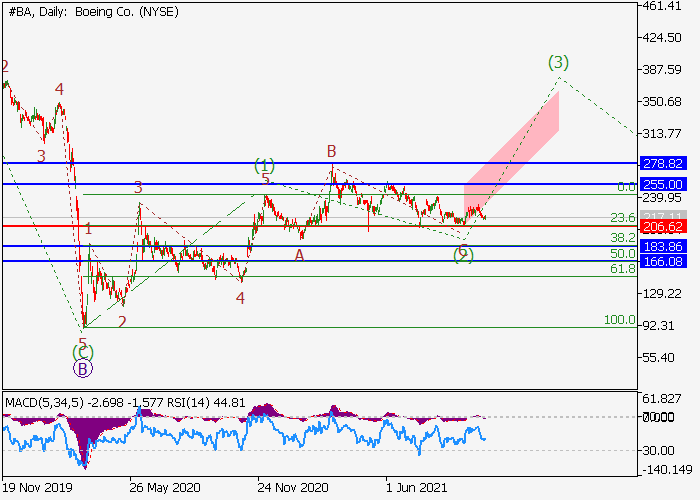Click the red A wave label
The height and width of the screenshot is (500, 700).
[x=299, y=255]
